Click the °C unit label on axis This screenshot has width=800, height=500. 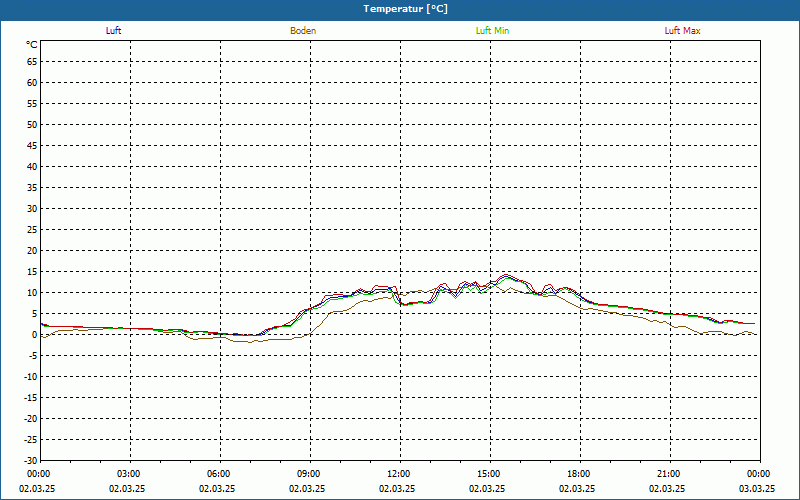pos(32,45)
